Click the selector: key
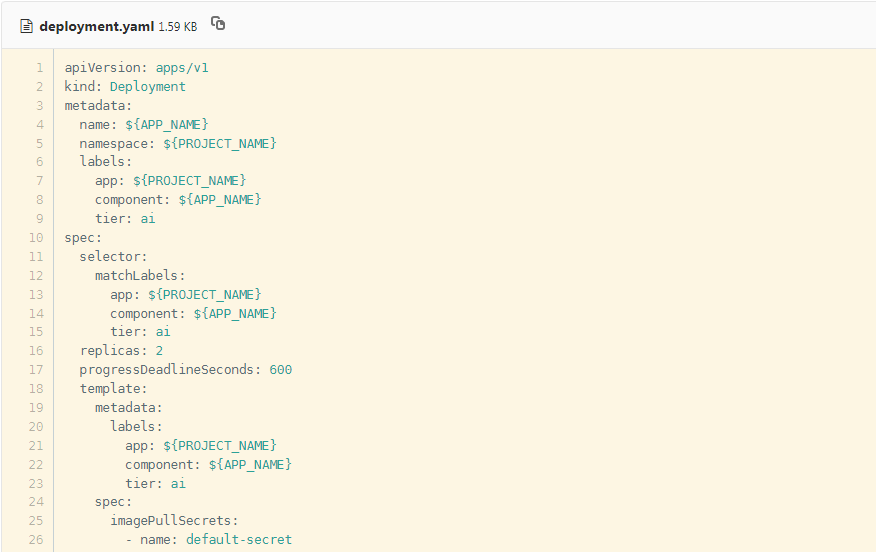 coord(113,256)
